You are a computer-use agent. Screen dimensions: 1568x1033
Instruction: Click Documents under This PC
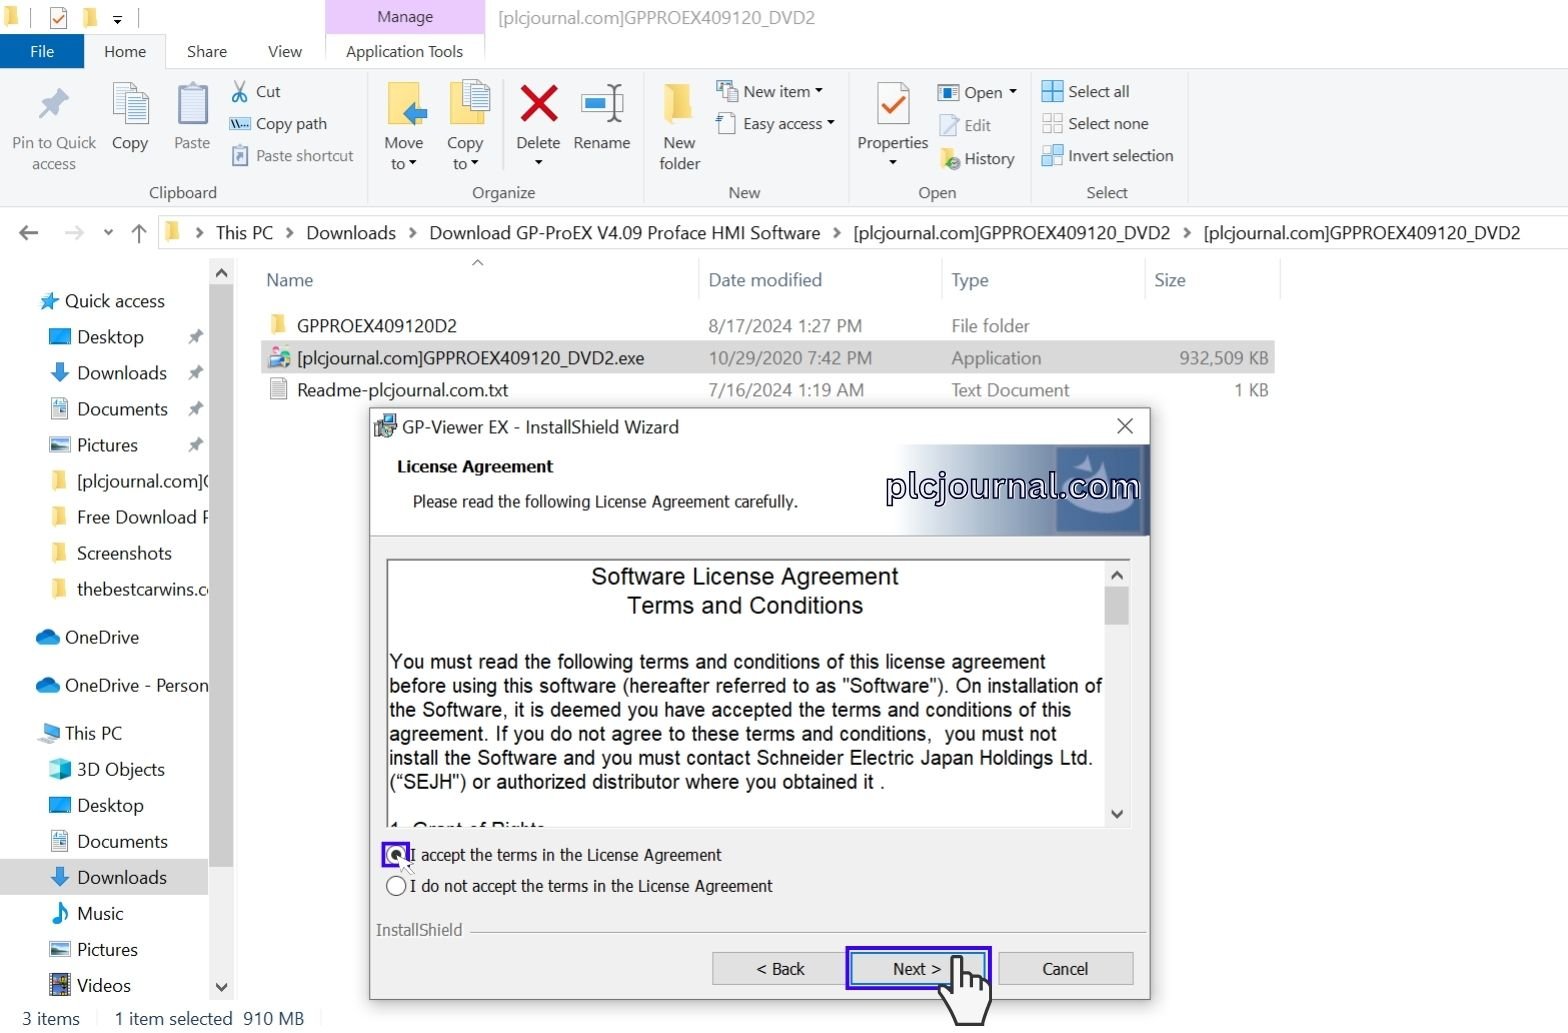pyautogui.click(x=122, y=841)
